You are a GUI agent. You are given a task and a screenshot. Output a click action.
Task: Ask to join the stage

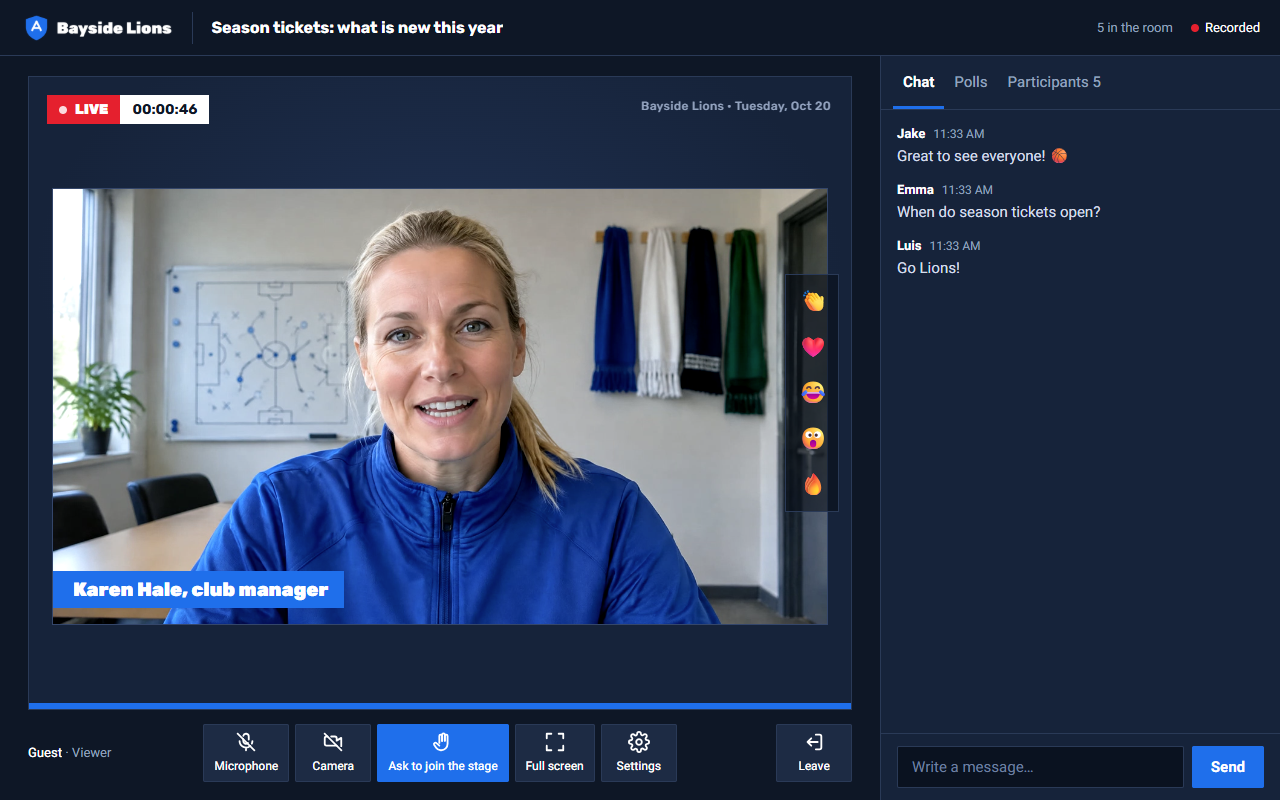click(443, 753)
